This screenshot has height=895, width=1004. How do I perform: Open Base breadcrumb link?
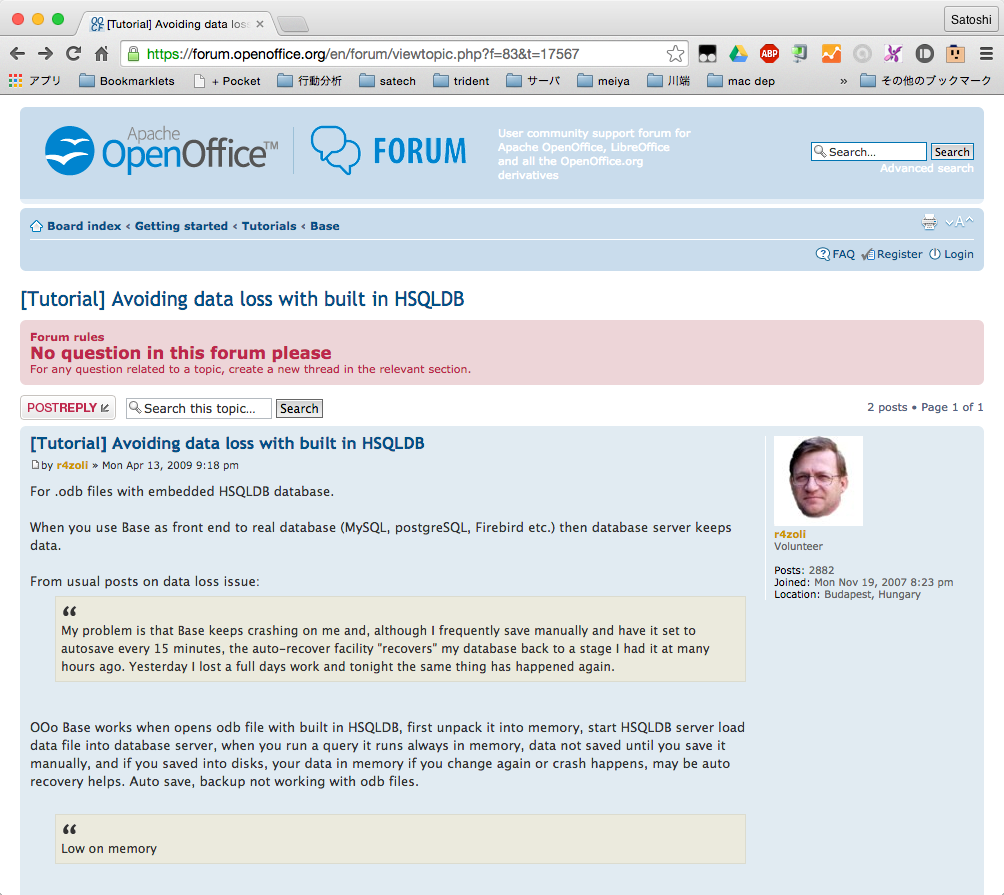325,226
